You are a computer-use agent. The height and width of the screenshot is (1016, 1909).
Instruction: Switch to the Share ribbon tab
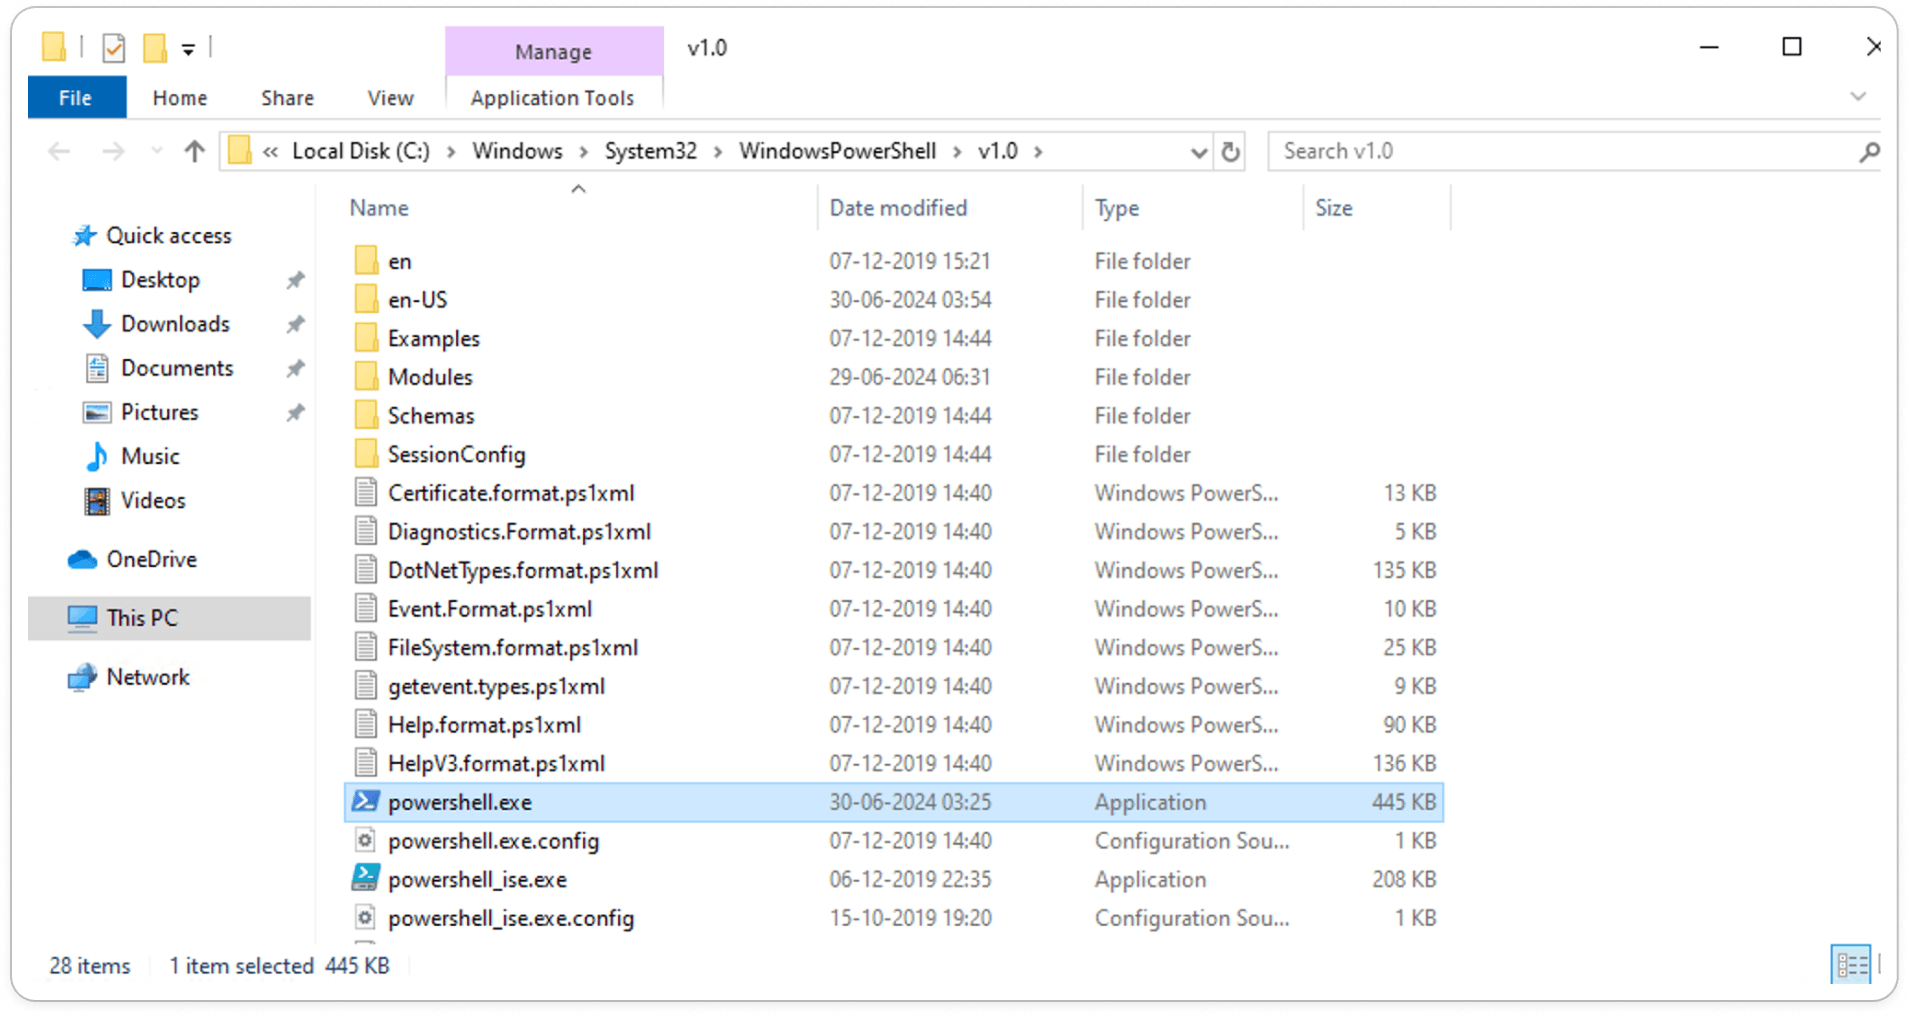click(x=287, y=98)
